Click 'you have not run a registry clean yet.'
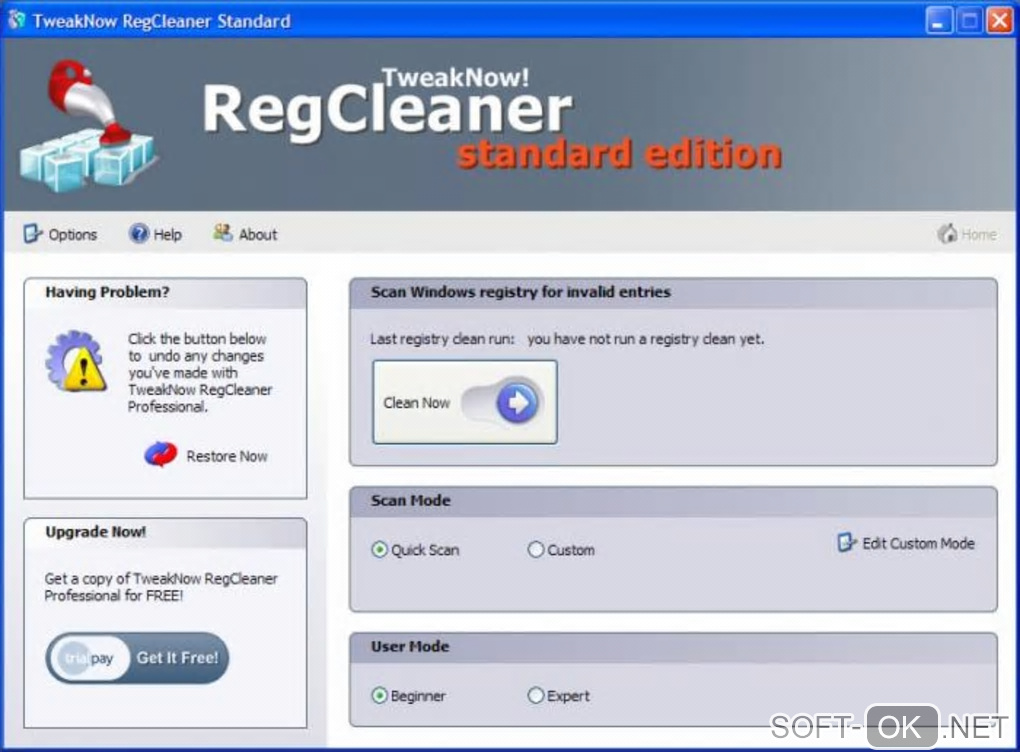The image size is (1020, 752). (x=646, y=339)
